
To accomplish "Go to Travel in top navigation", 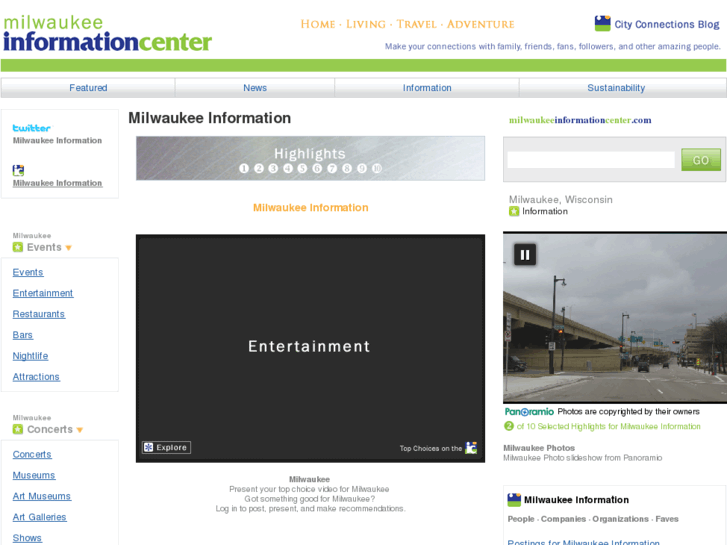I will tap(416, 24).
